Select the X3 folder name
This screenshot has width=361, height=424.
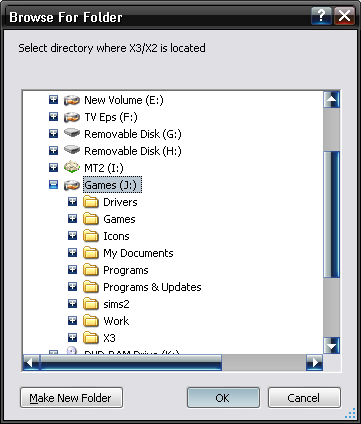tap(109, 338)
